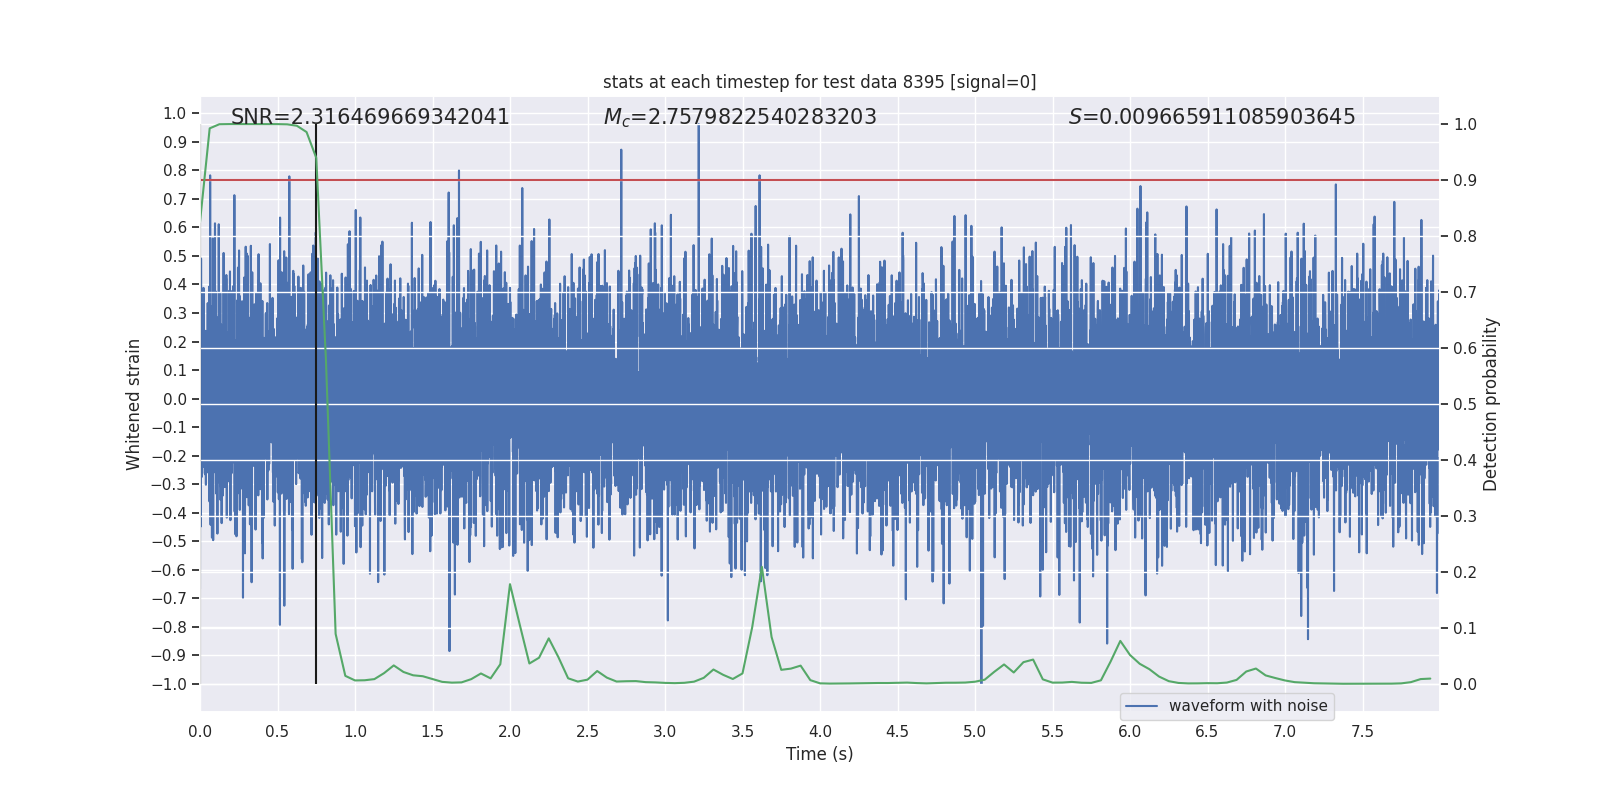
Task: Click the right axis tick label 0.9
Action: pos(1465,181)
